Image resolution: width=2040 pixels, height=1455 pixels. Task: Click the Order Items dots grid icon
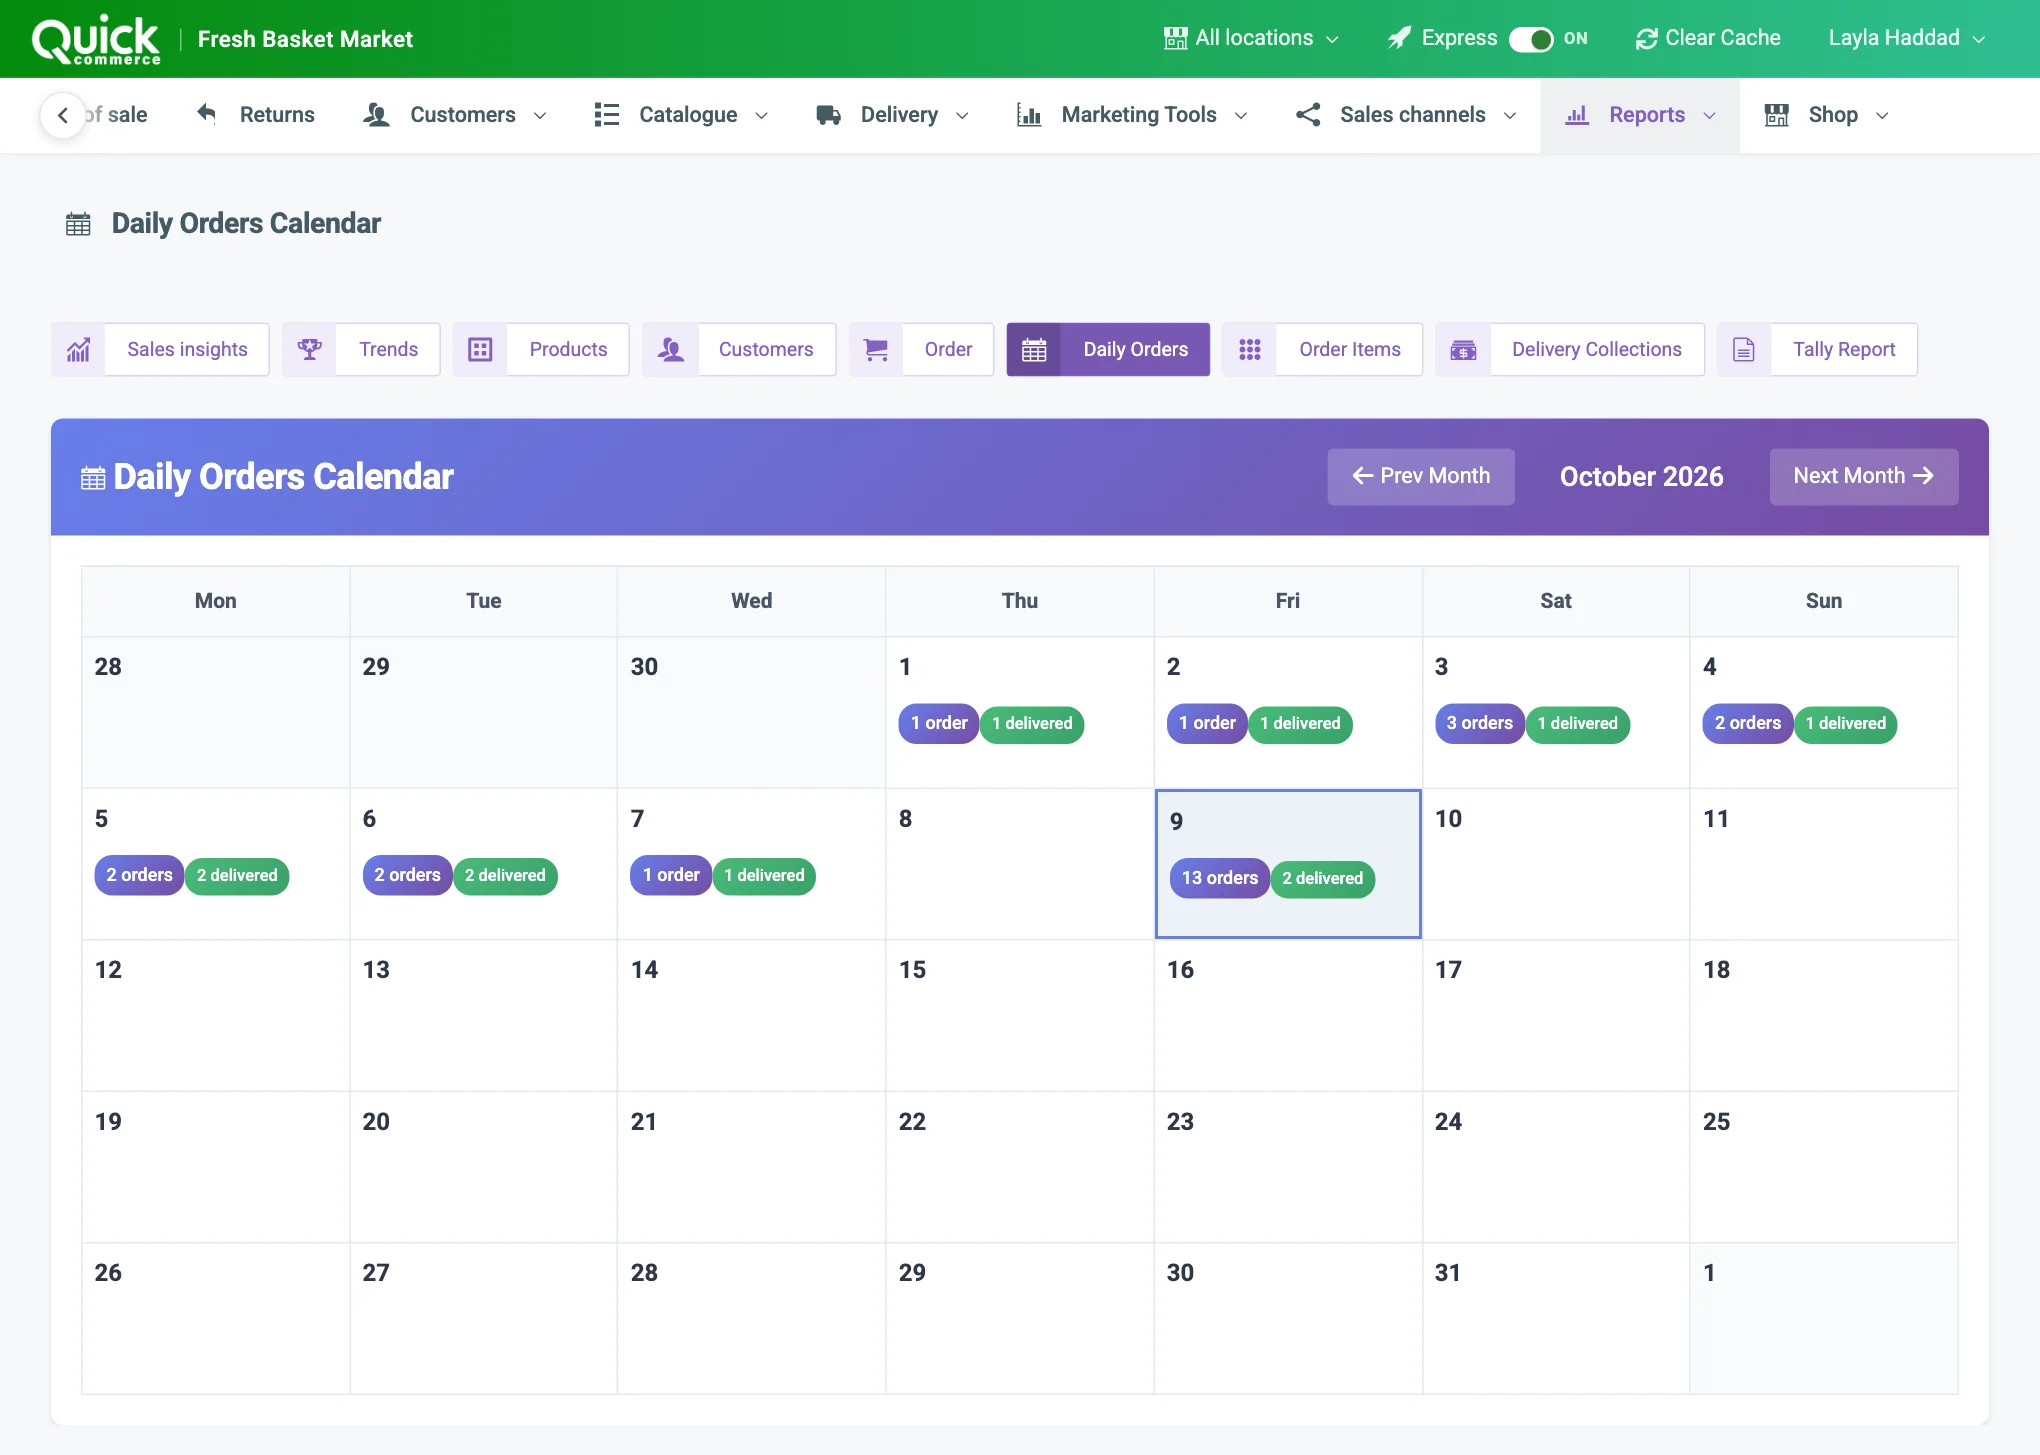[1250, 349]
